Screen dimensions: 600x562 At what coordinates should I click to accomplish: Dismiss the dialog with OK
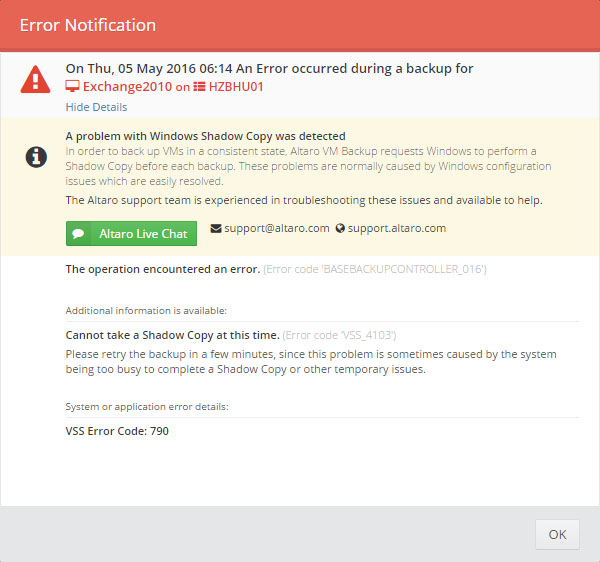tap(557, 534)
